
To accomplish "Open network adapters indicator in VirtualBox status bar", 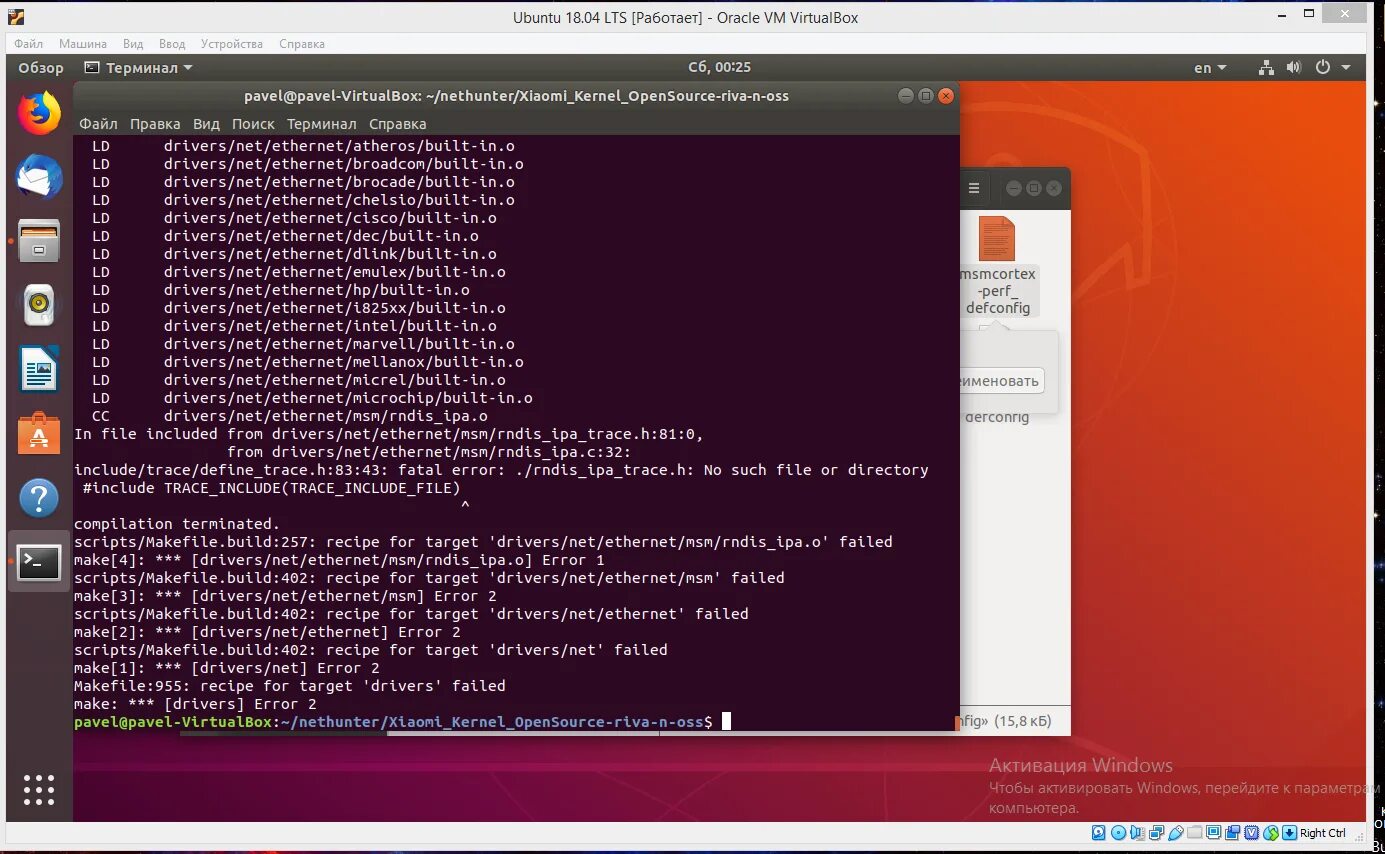I will click(x=1156, y=833).
